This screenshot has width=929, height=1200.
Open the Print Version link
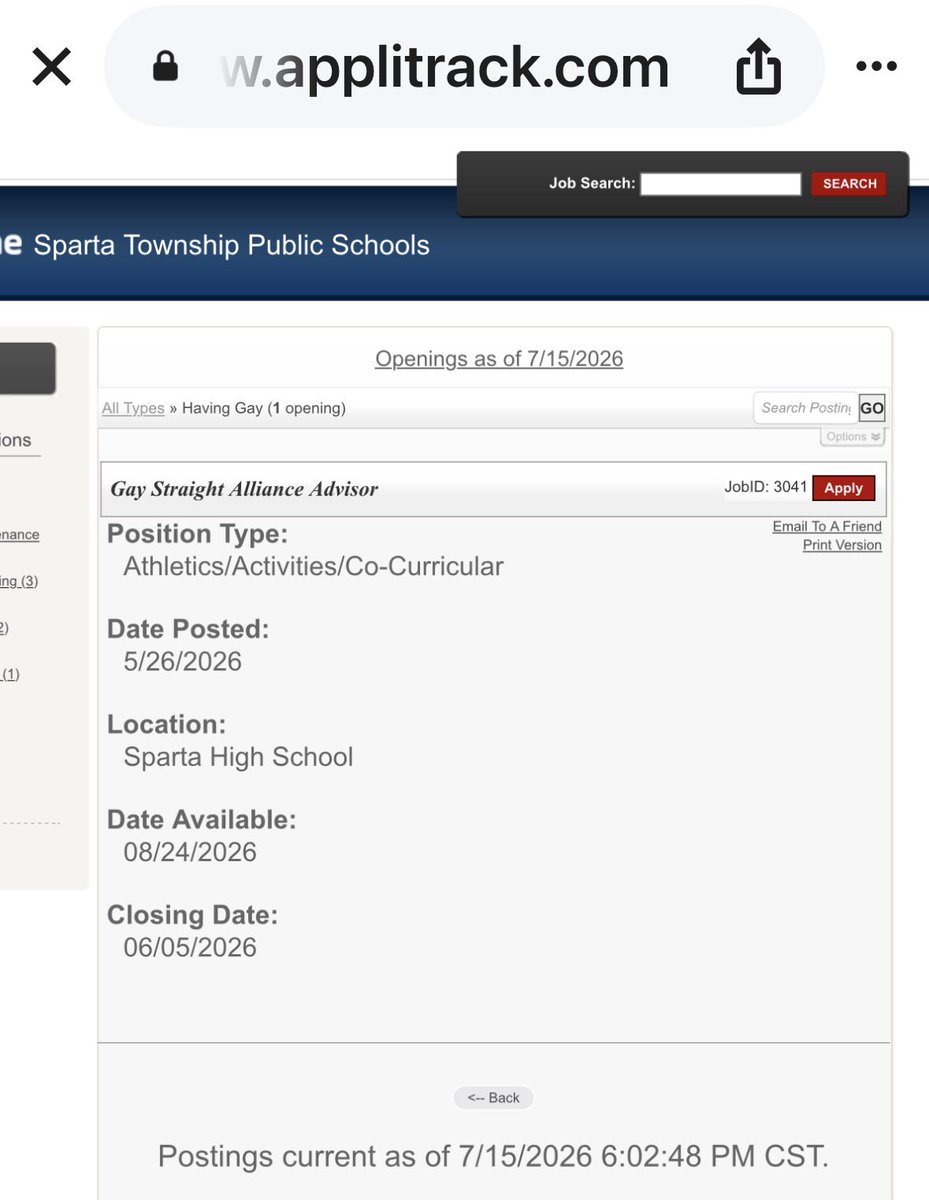[842, 545]
